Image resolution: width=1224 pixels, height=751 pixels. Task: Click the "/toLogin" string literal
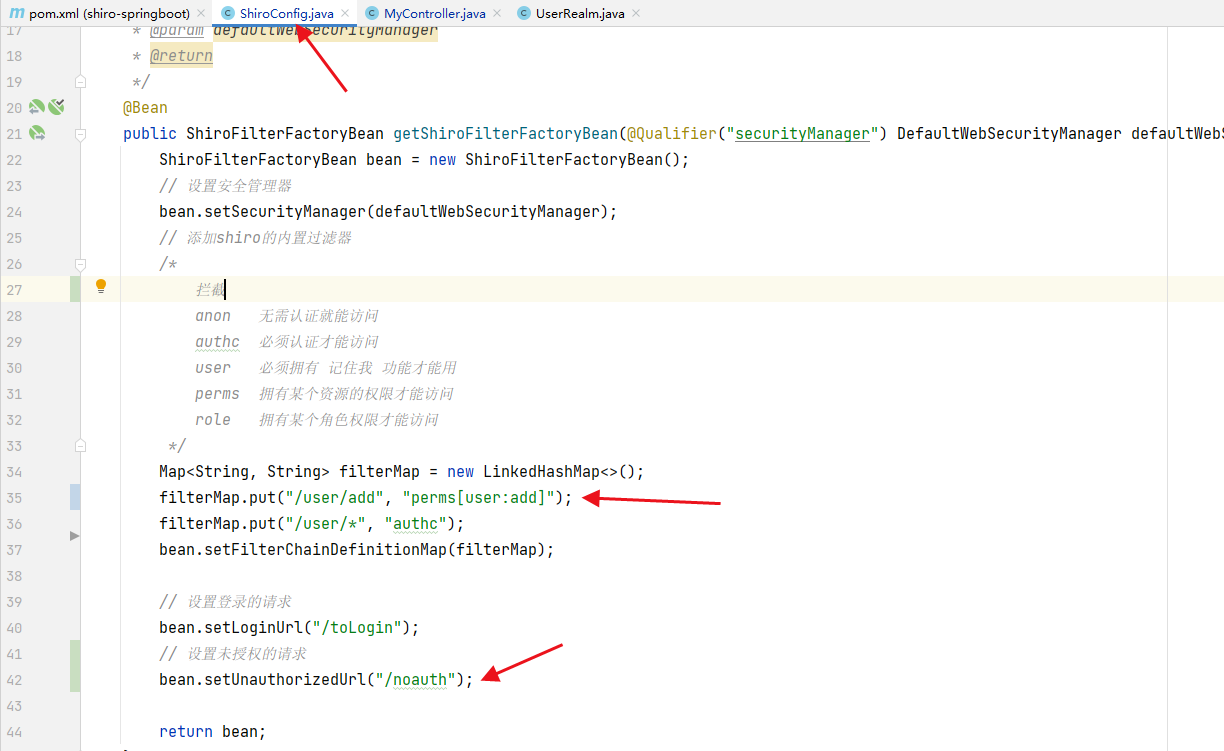pos(357,627)
